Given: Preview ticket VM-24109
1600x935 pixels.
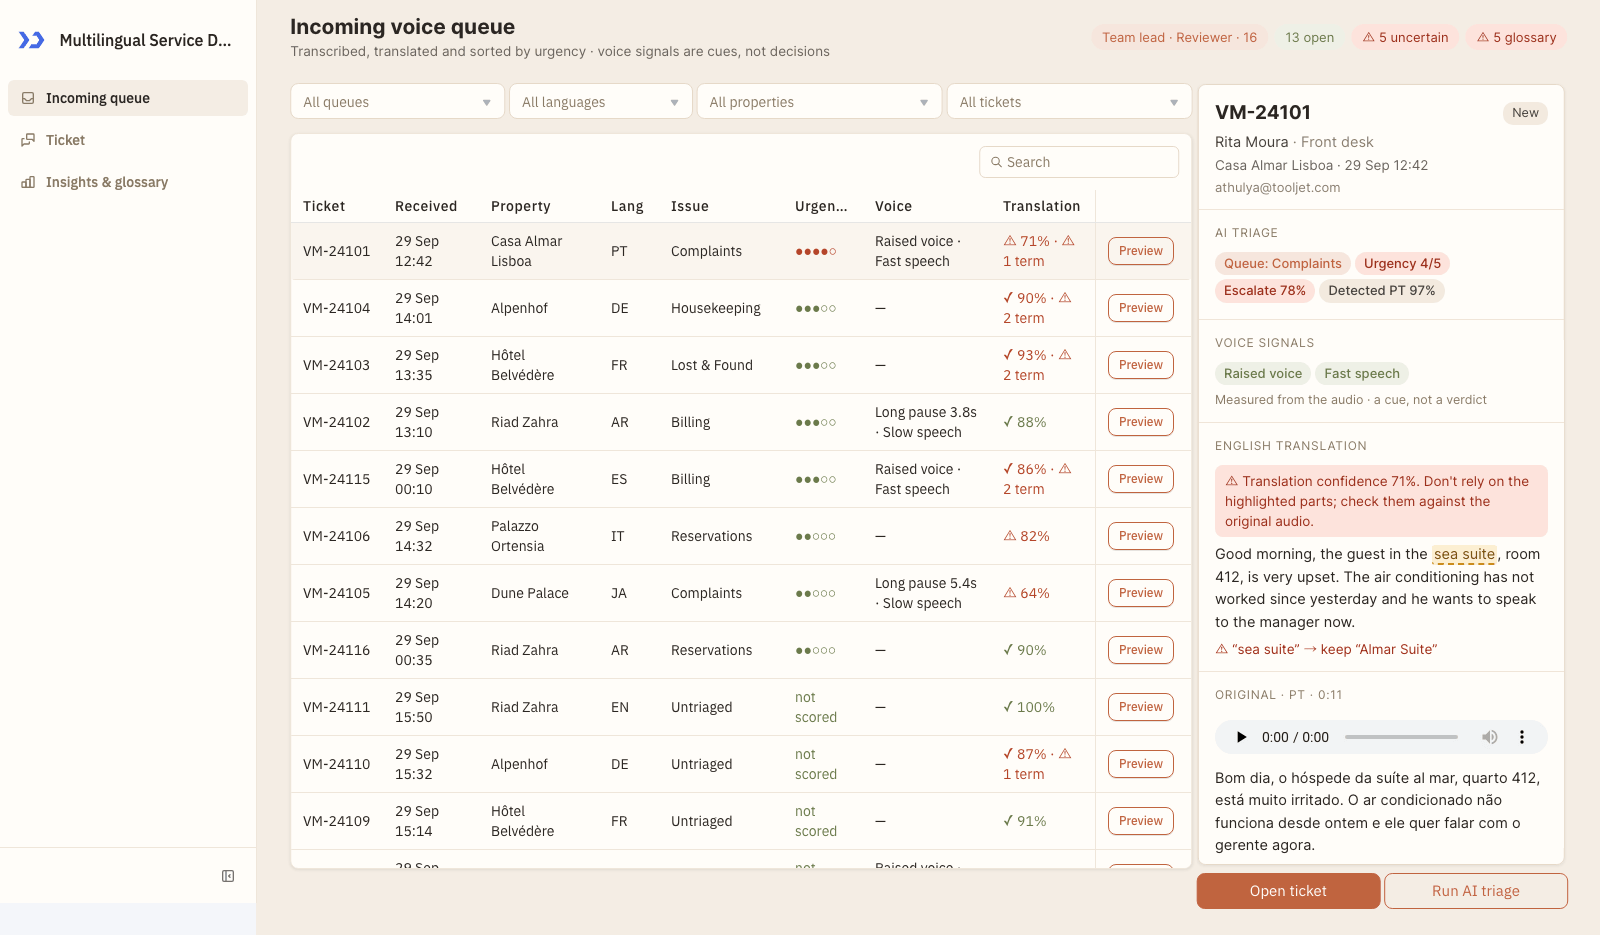Looking at the screenshot, I should (x=1141, y=821).
